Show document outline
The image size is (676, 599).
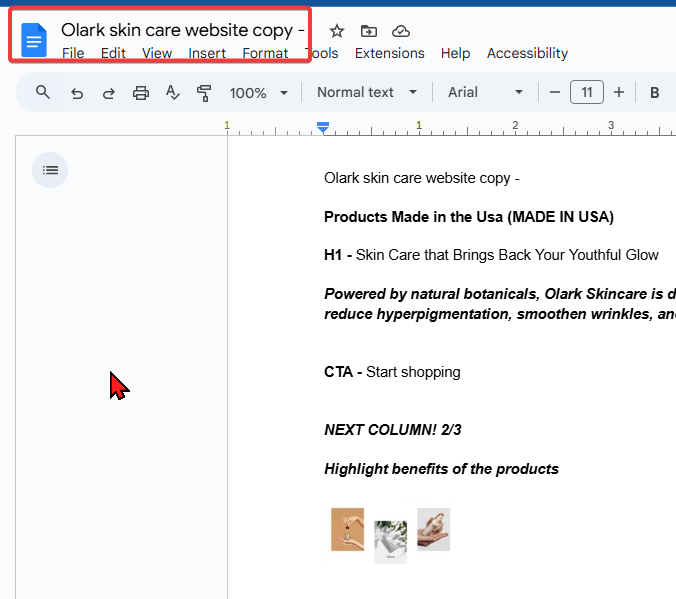coord(50,170)
